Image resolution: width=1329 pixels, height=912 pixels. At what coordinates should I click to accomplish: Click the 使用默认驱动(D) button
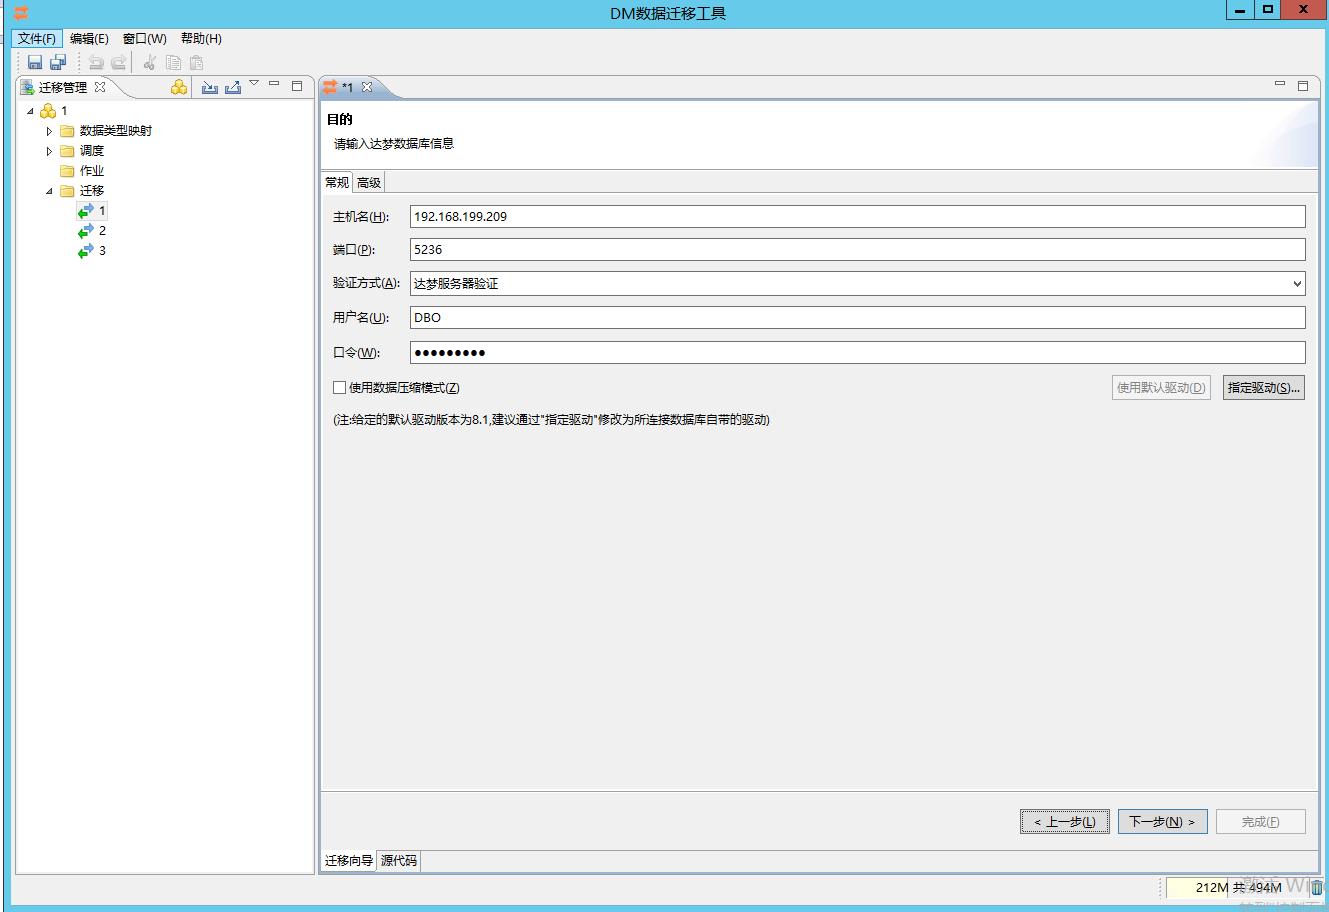click(1161, 388)
